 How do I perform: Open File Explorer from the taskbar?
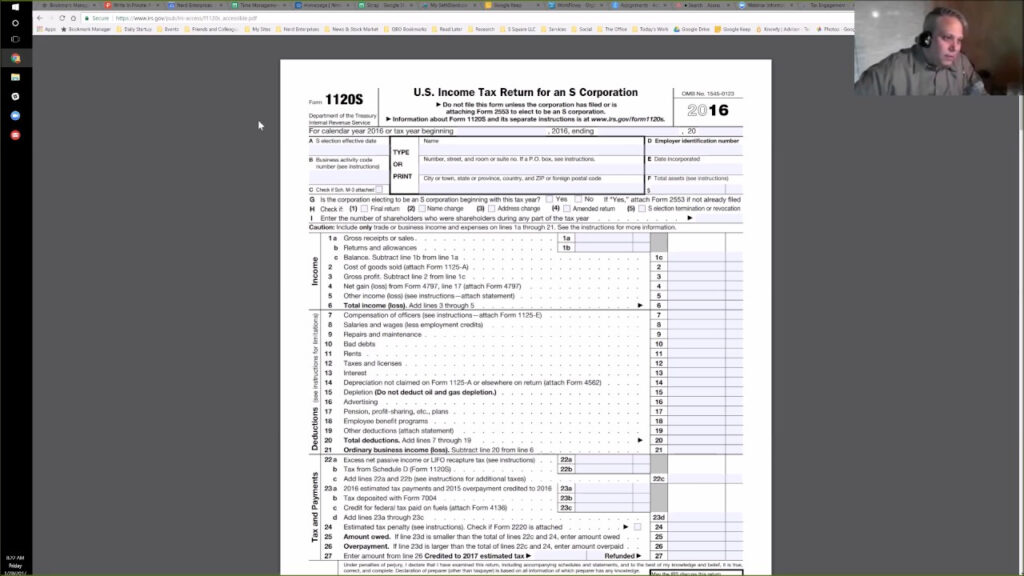(16, 77)
